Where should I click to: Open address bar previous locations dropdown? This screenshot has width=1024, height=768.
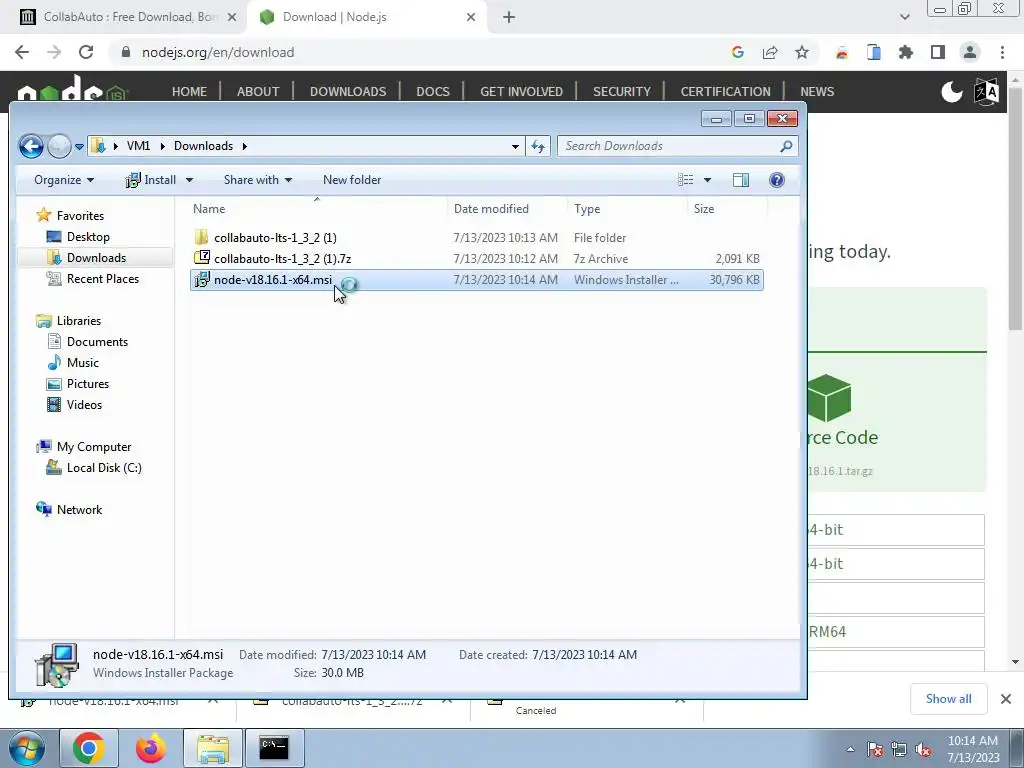tap(515, 146)
